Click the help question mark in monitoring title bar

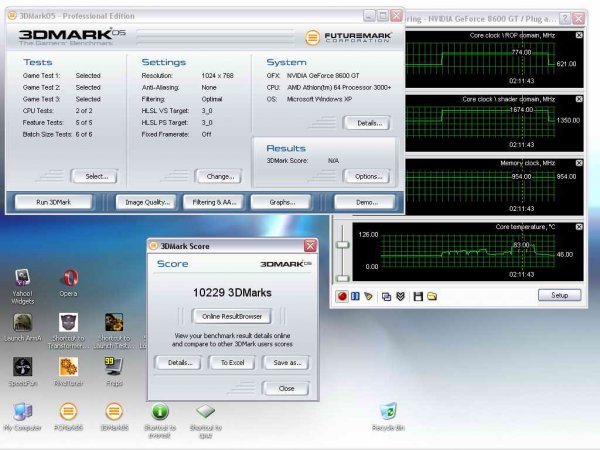(565, 18)
